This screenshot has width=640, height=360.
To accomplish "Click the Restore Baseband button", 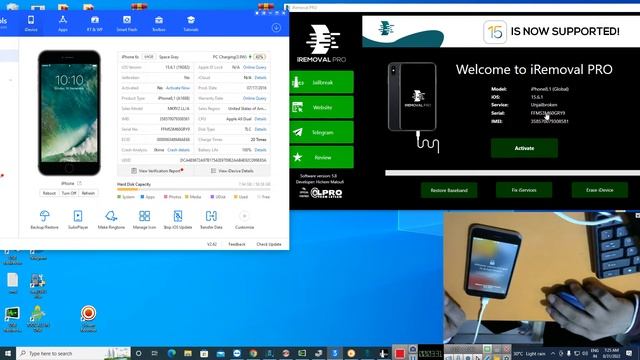I will (x=449, y=190).
